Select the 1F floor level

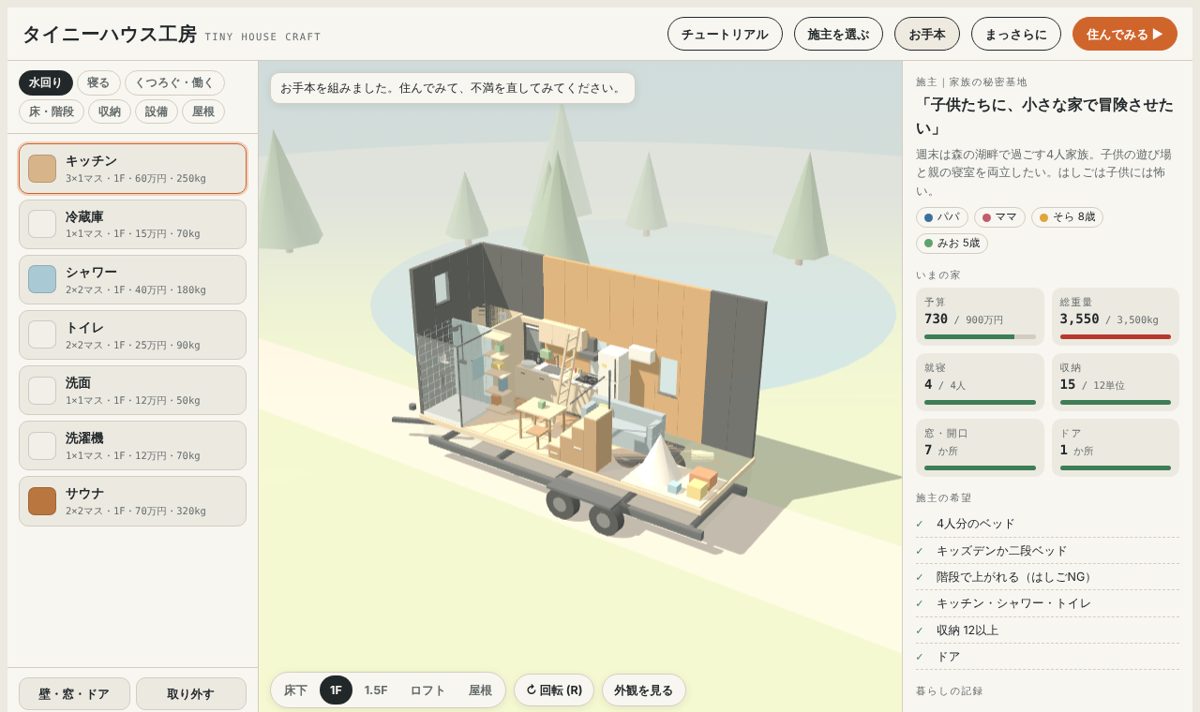pos(336,690)
